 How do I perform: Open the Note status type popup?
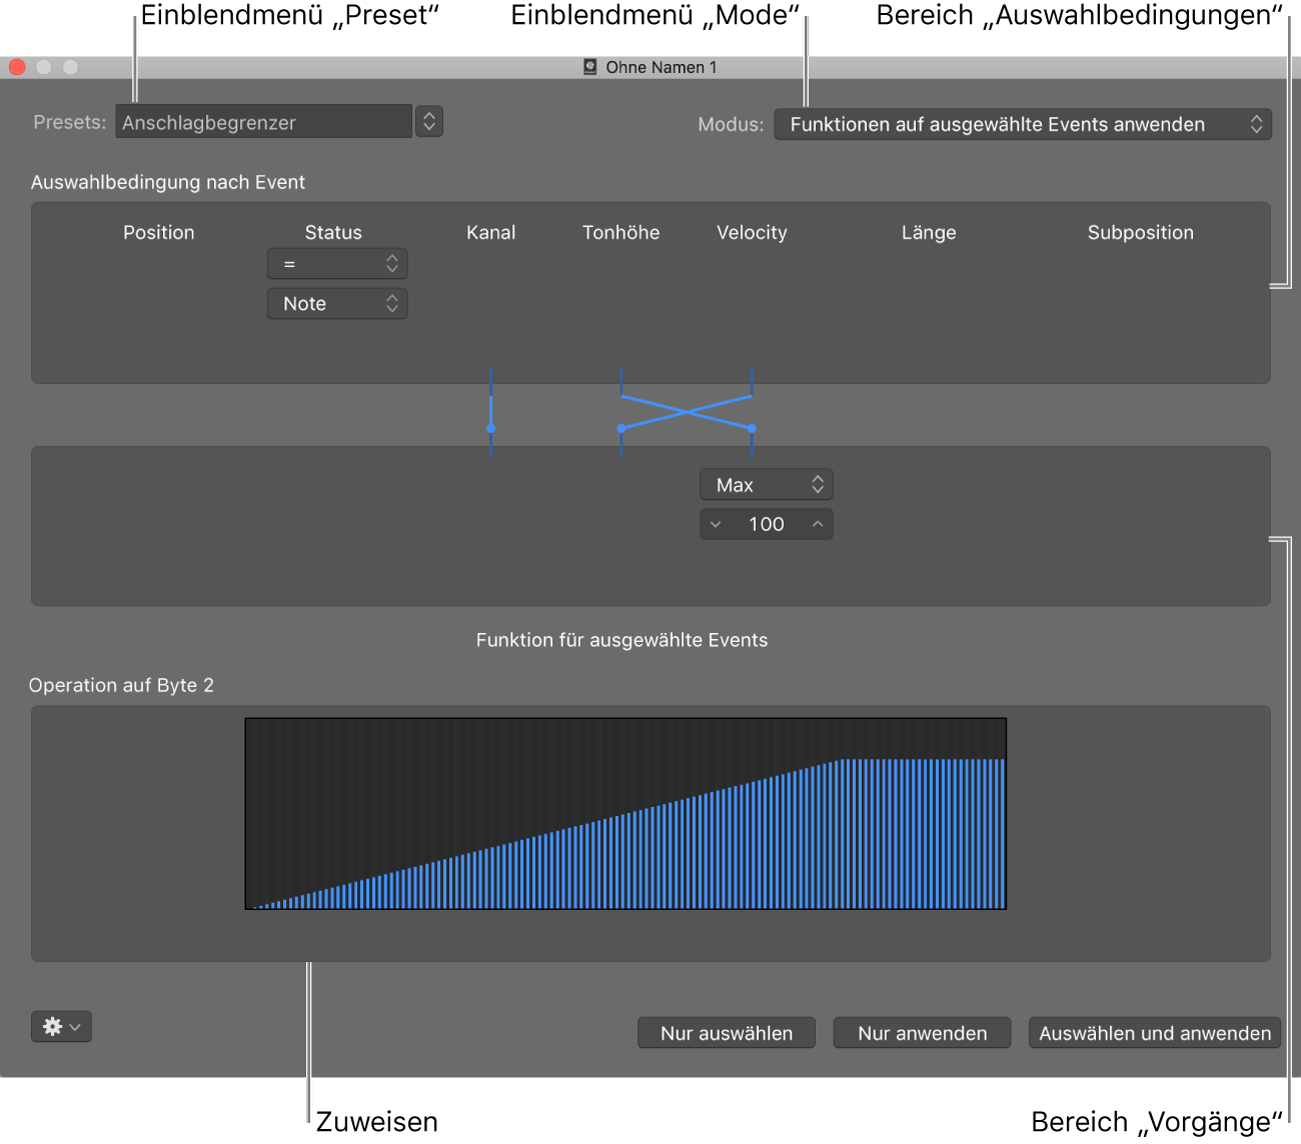[x=337, y=304]
